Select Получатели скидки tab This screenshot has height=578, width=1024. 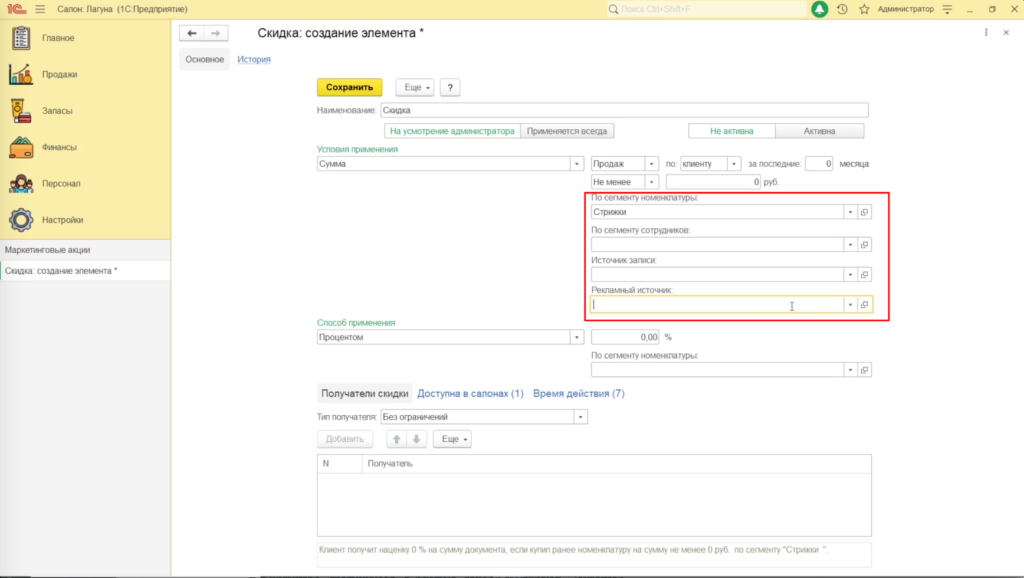(x=364, y=394)
